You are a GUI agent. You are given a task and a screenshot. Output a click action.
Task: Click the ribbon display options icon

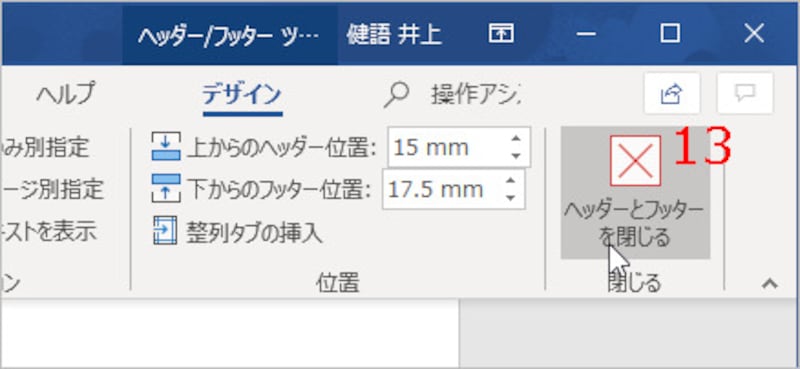pos(501,34)
